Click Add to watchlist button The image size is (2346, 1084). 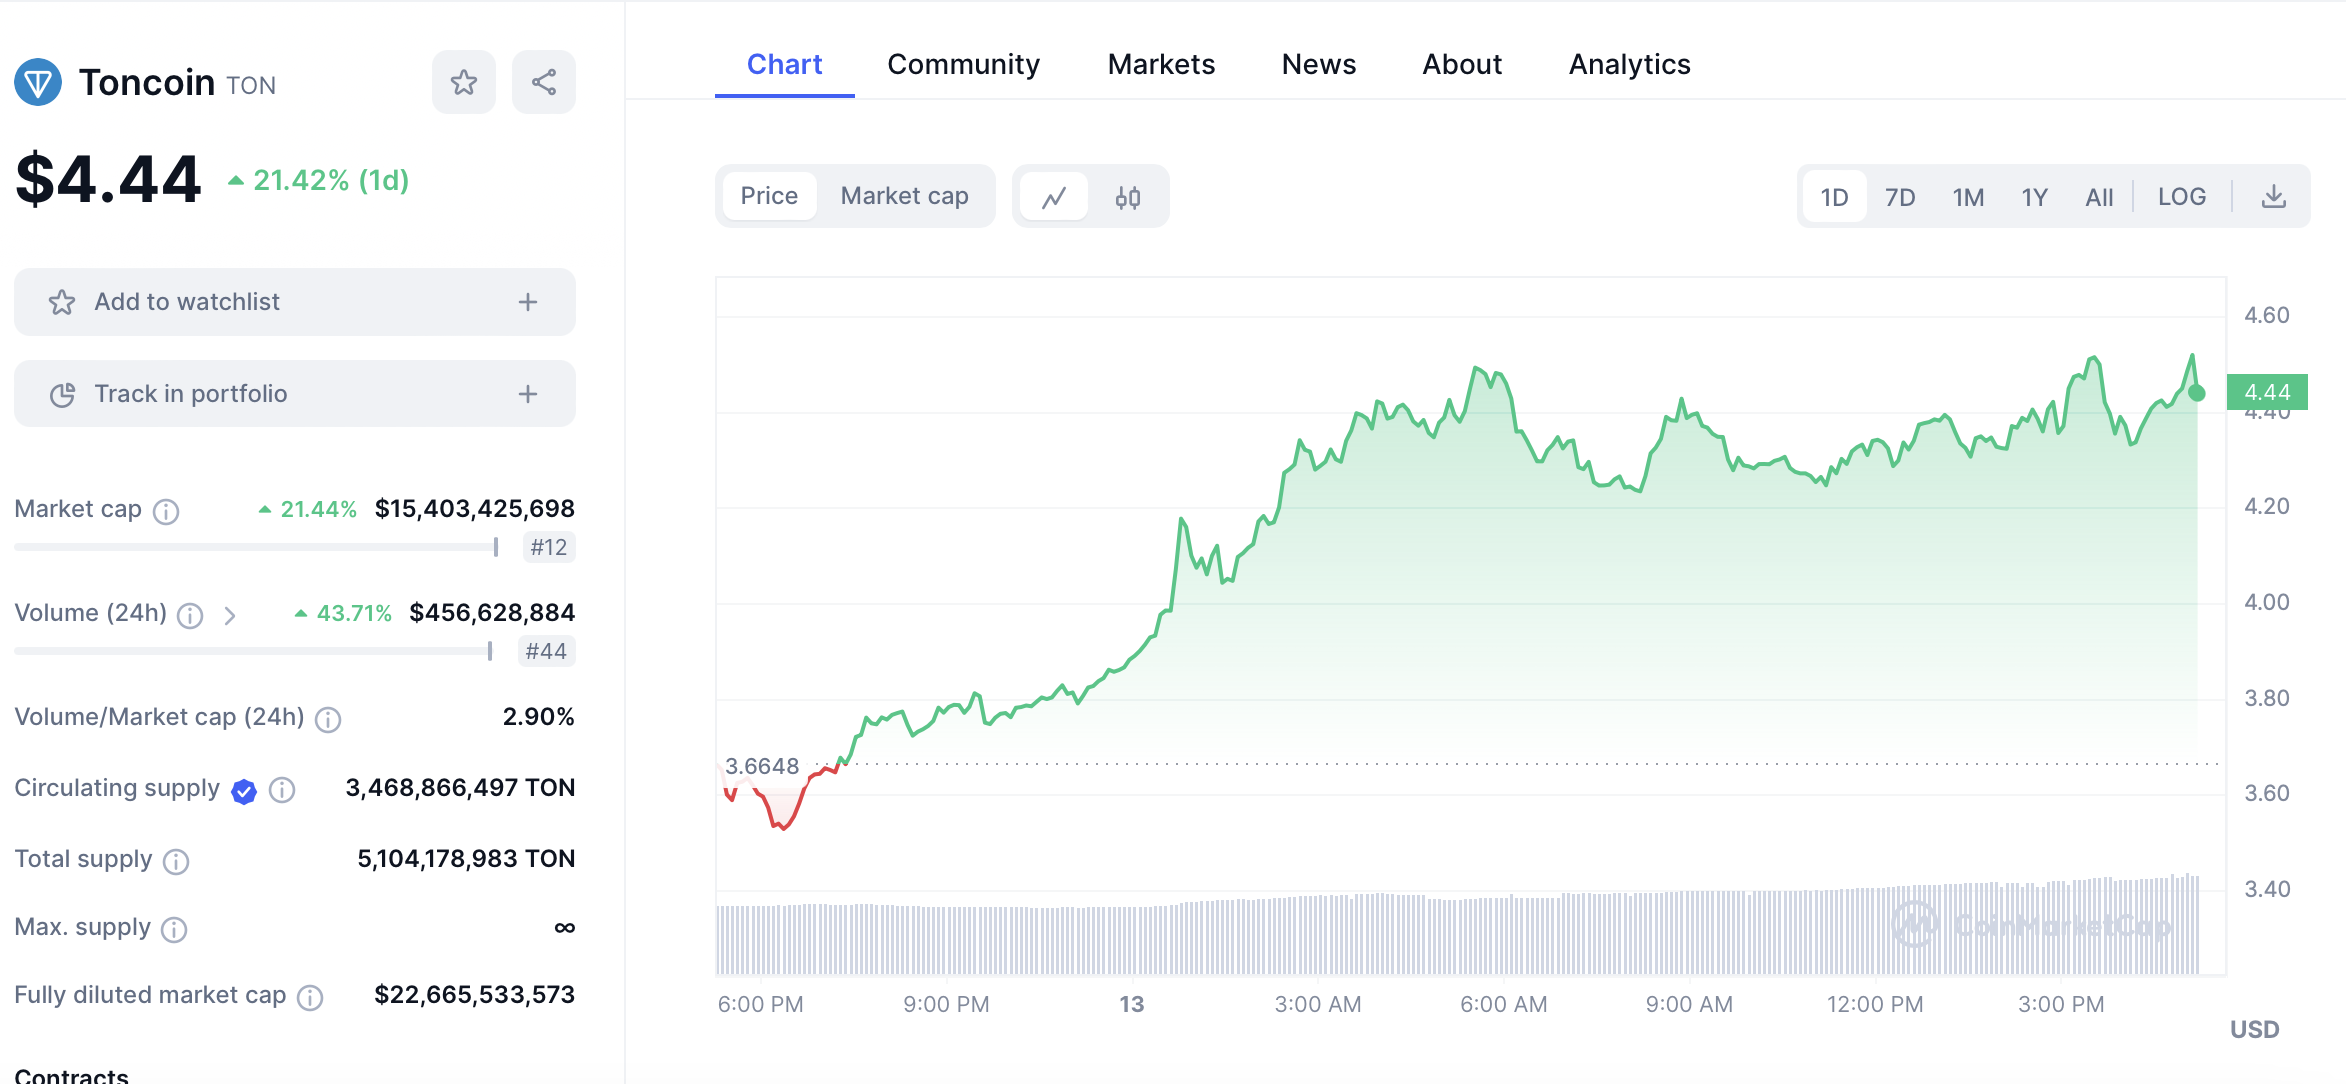pos(187,302)
